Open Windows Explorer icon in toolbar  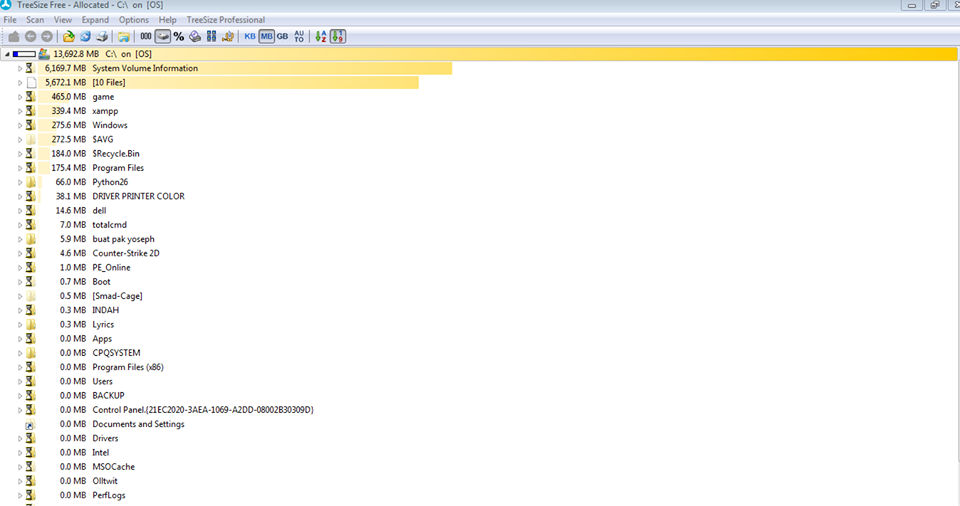[123, 36]
